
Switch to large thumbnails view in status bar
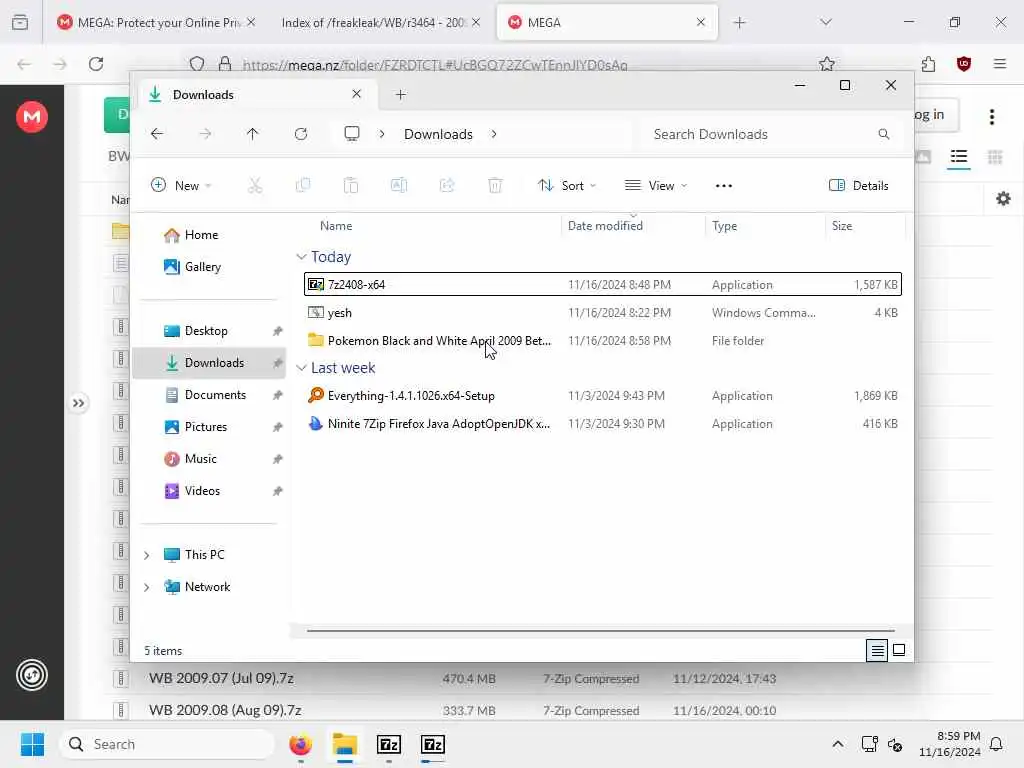pyautogui.click(x=899, y=650)
